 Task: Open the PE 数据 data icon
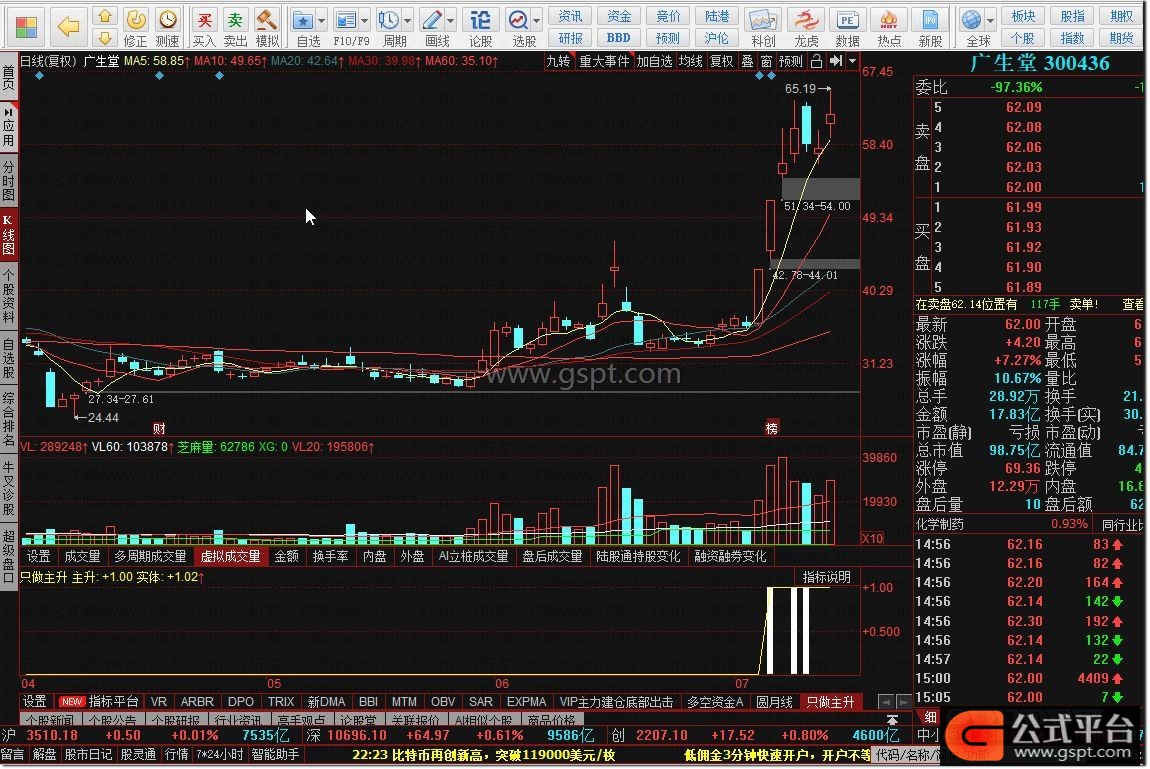point(847,27)
